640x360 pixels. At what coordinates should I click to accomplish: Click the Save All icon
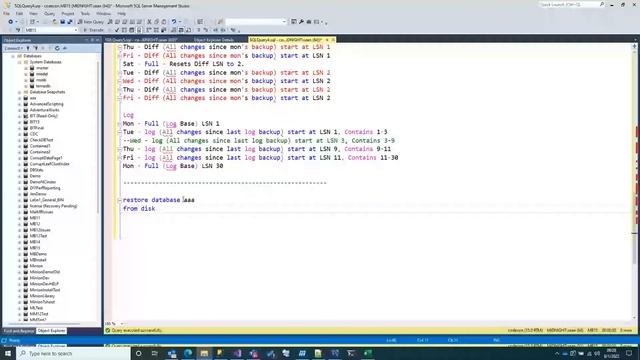point(70,22)
